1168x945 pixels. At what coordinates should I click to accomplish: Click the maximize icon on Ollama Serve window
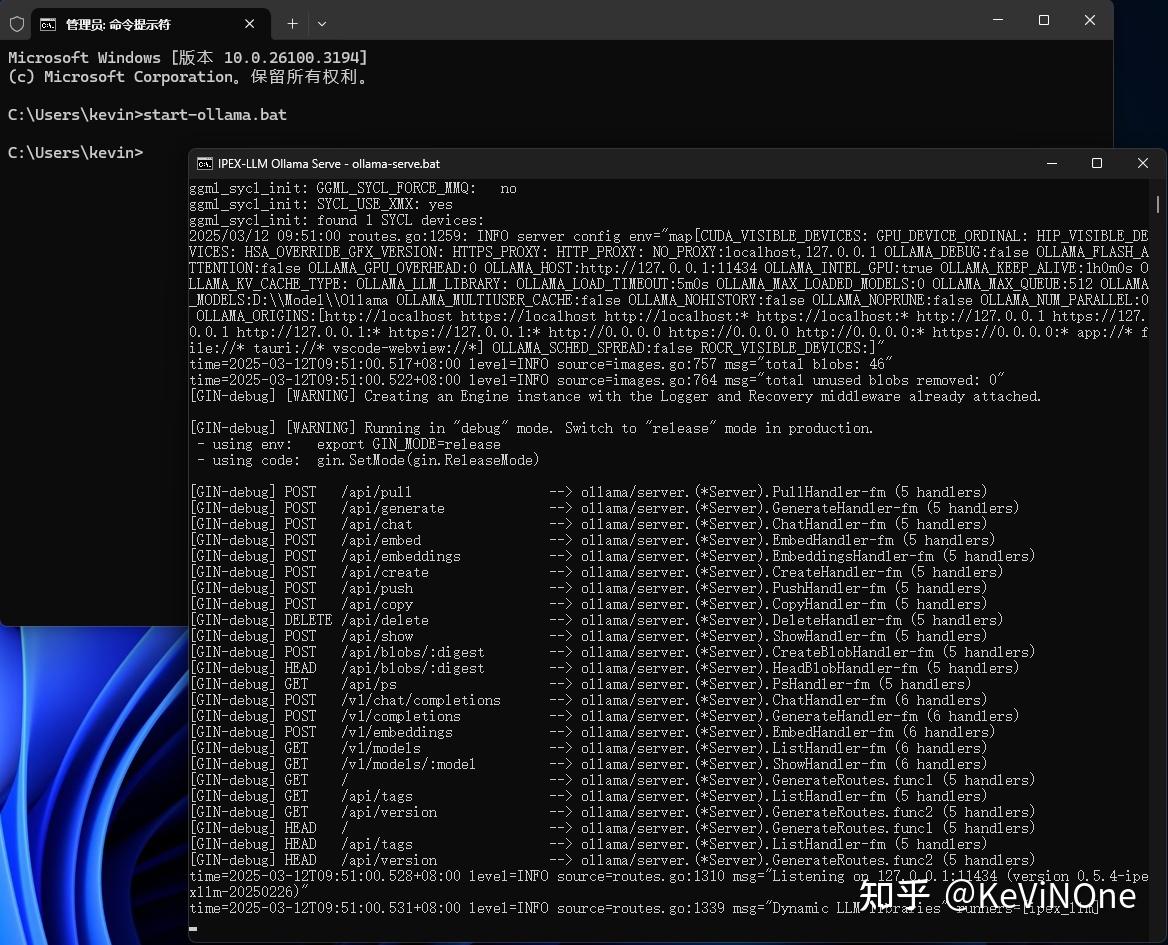1097,163
